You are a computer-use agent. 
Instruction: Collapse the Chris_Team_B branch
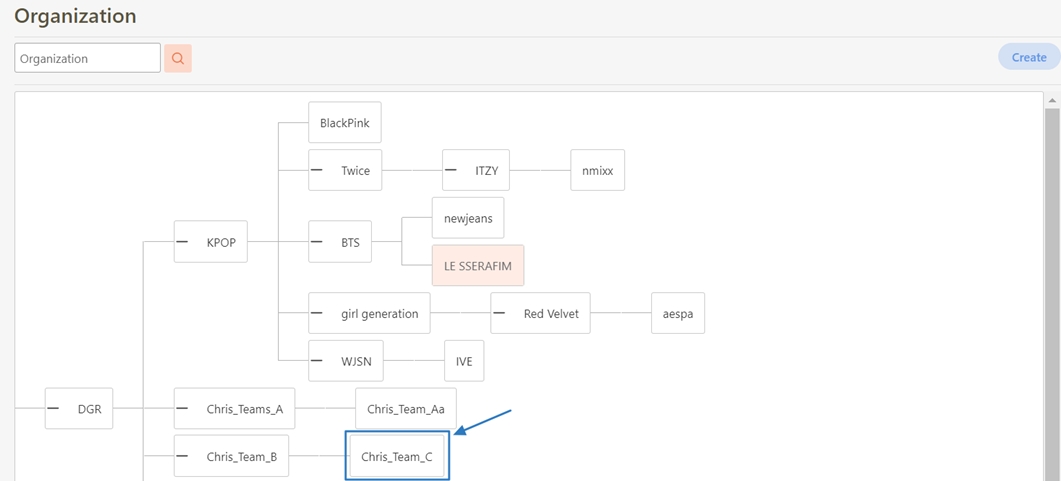182,456
